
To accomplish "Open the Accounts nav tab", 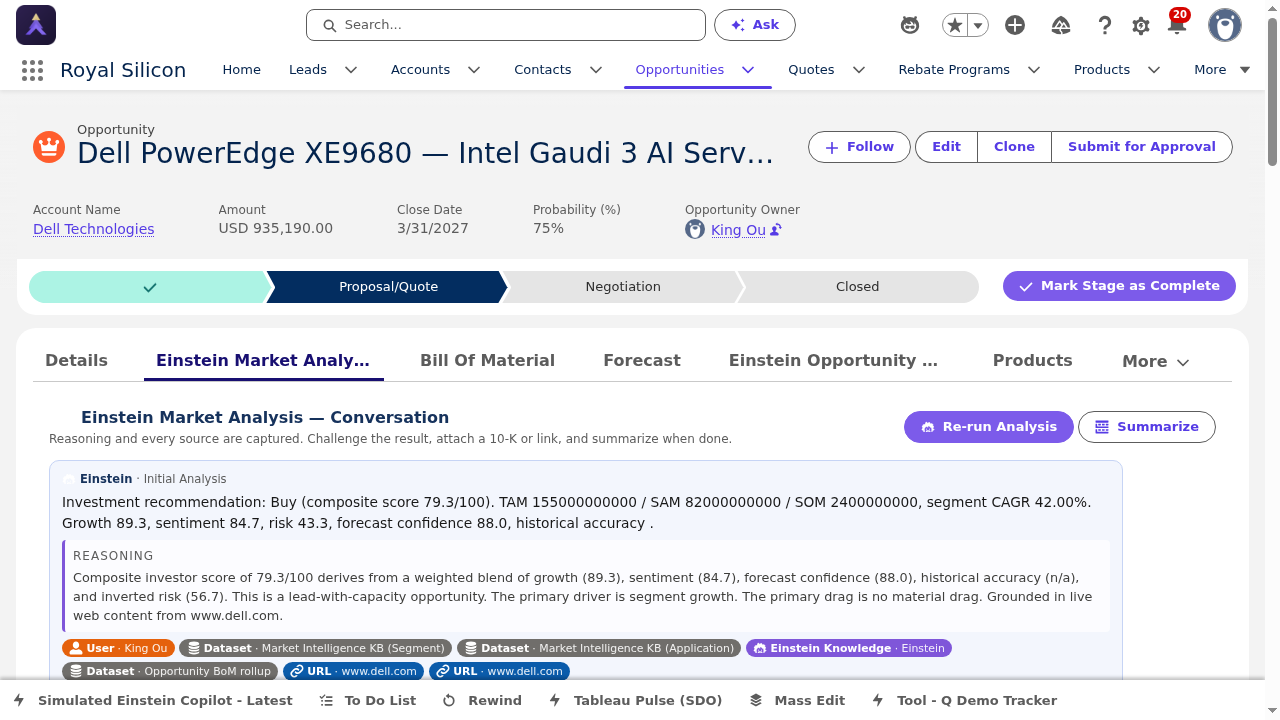I will pyautogui.click(x=420, y=70).
